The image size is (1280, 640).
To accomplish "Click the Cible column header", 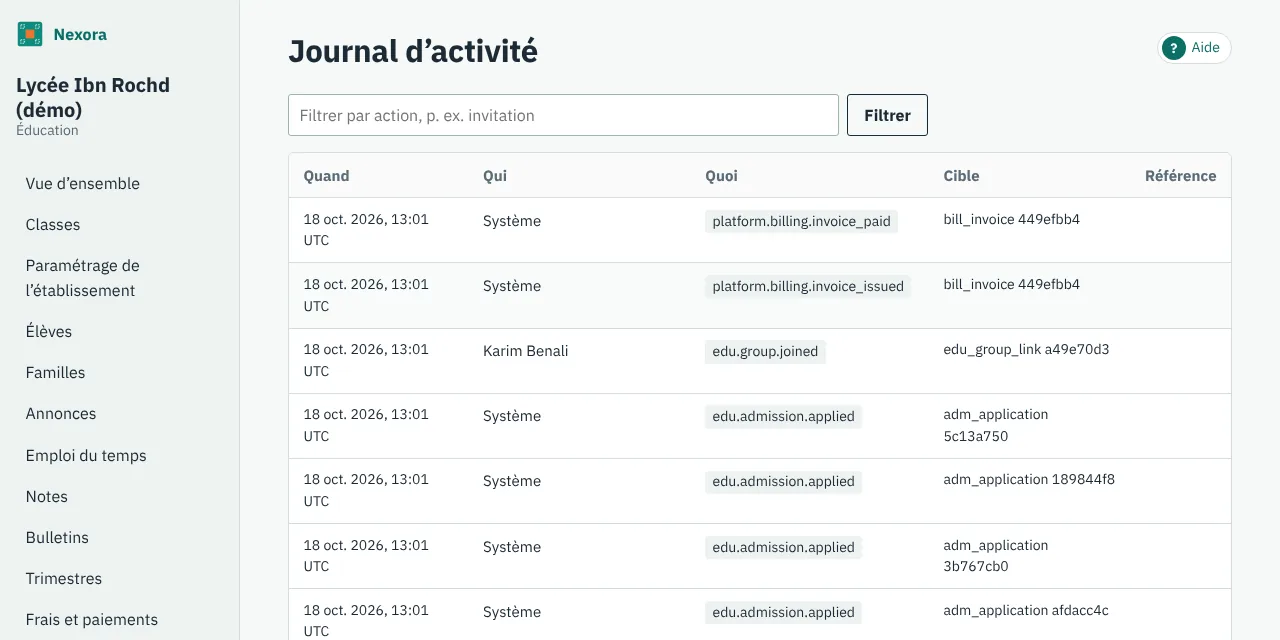I will (x=961, y=176).
